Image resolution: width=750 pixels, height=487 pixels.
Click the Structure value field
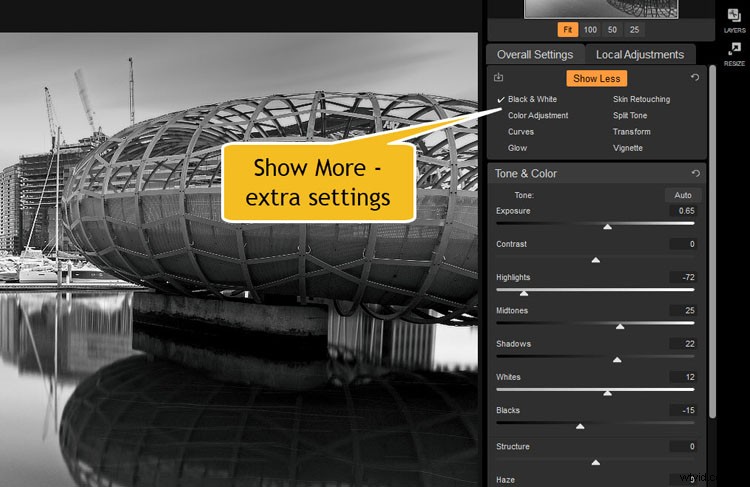pos(683,446)
